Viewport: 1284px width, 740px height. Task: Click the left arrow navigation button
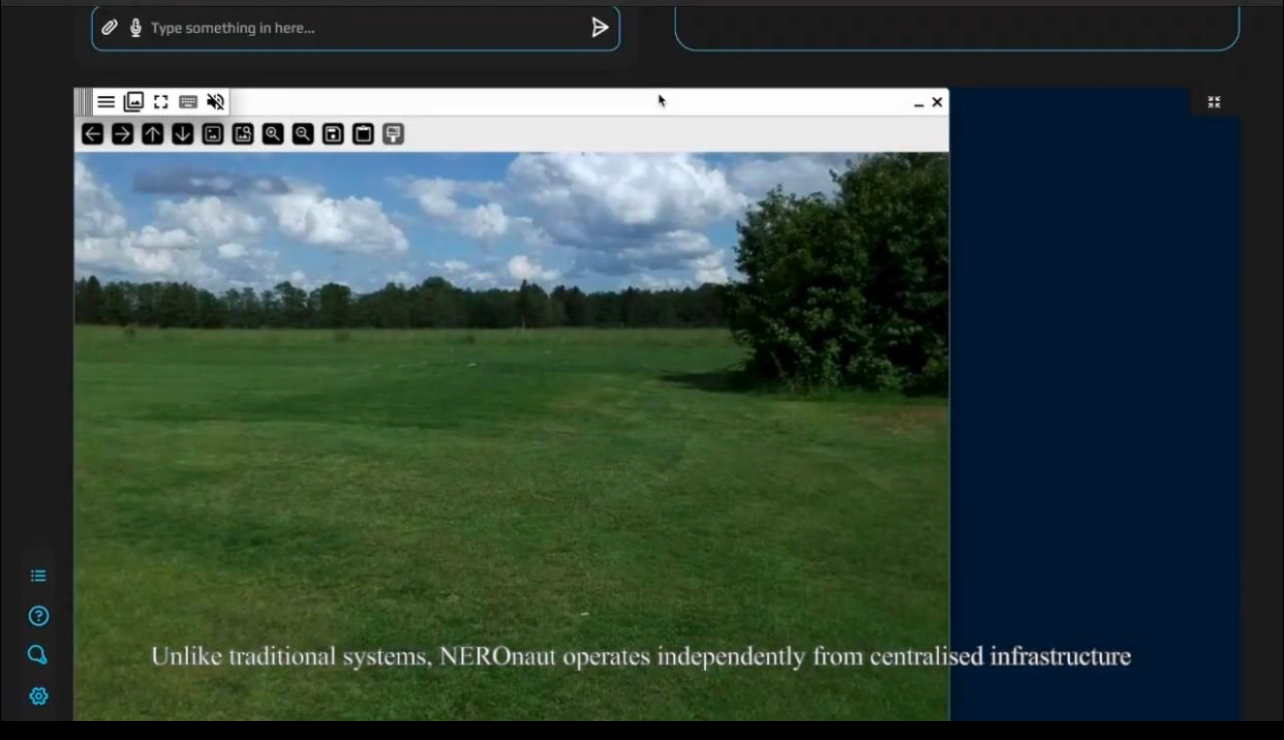point(92,134)
